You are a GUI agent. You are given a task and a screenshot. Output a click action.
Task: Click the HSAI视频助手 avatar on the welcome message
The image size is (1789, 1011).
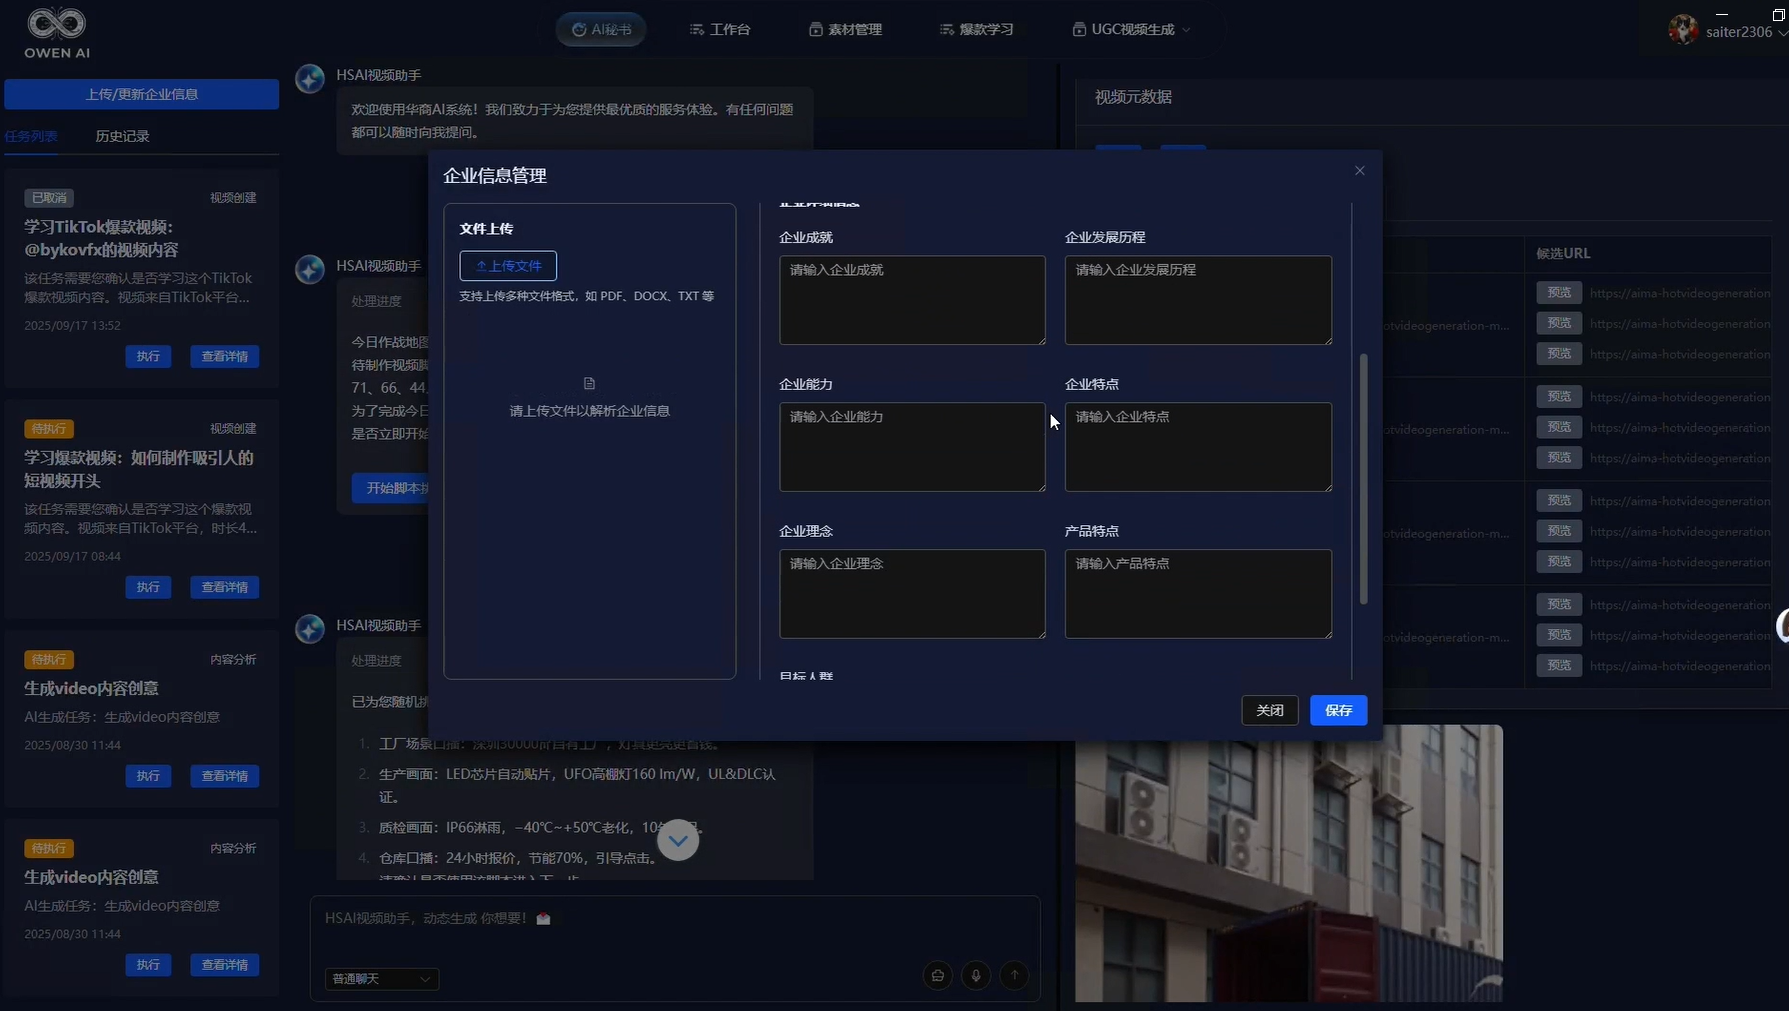pos(310,78)
